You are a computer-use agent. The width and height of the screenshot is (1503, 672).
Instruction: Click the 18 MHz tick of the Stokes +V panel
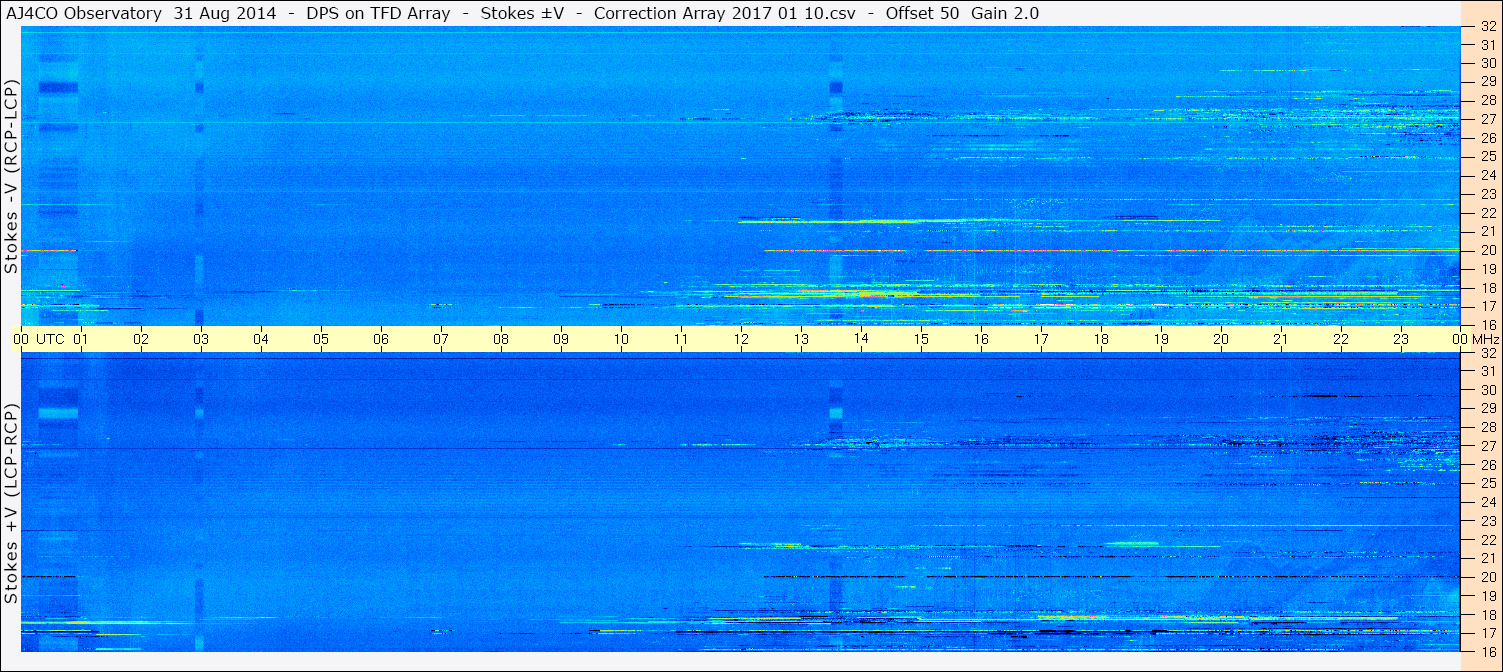(x=1487, y=615)
